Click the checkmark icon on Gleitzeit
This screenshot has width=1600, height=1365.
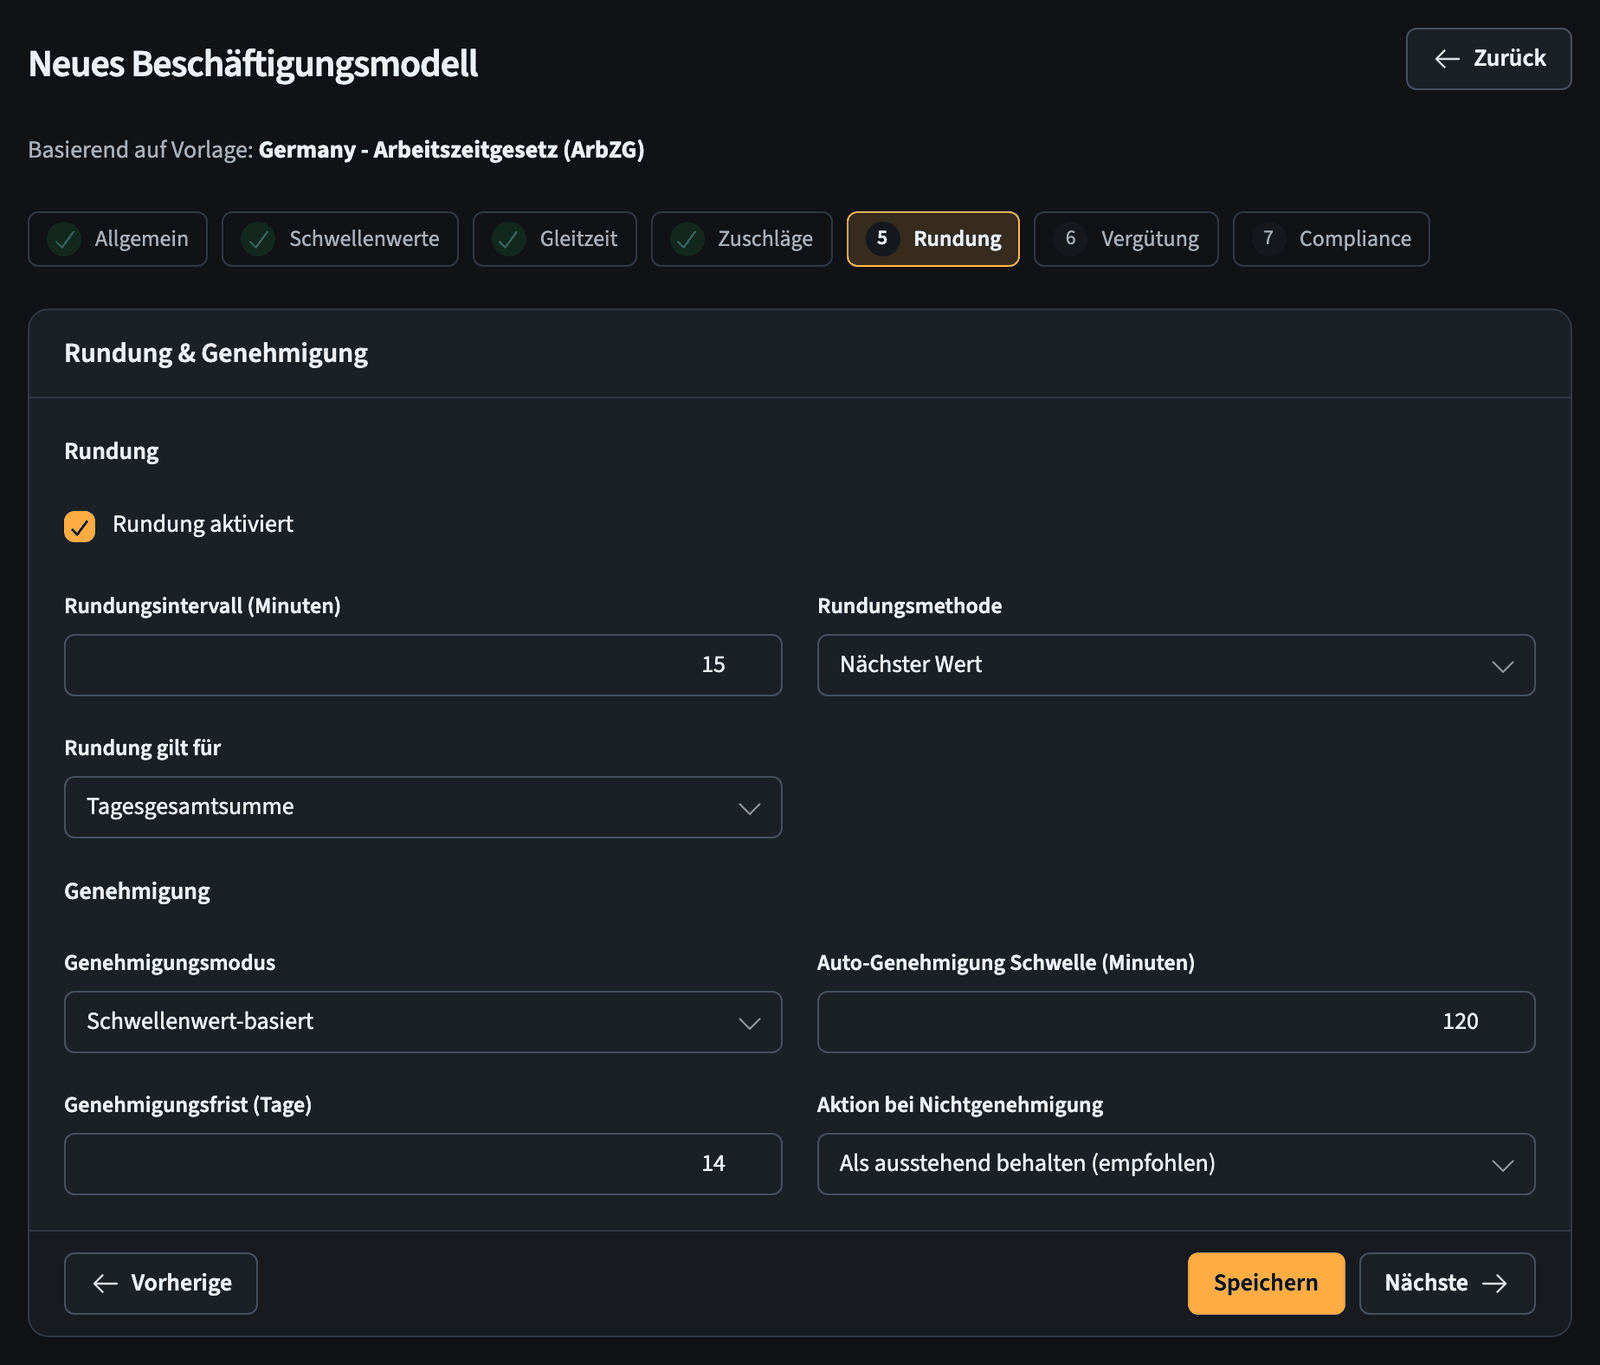[510, 239]
